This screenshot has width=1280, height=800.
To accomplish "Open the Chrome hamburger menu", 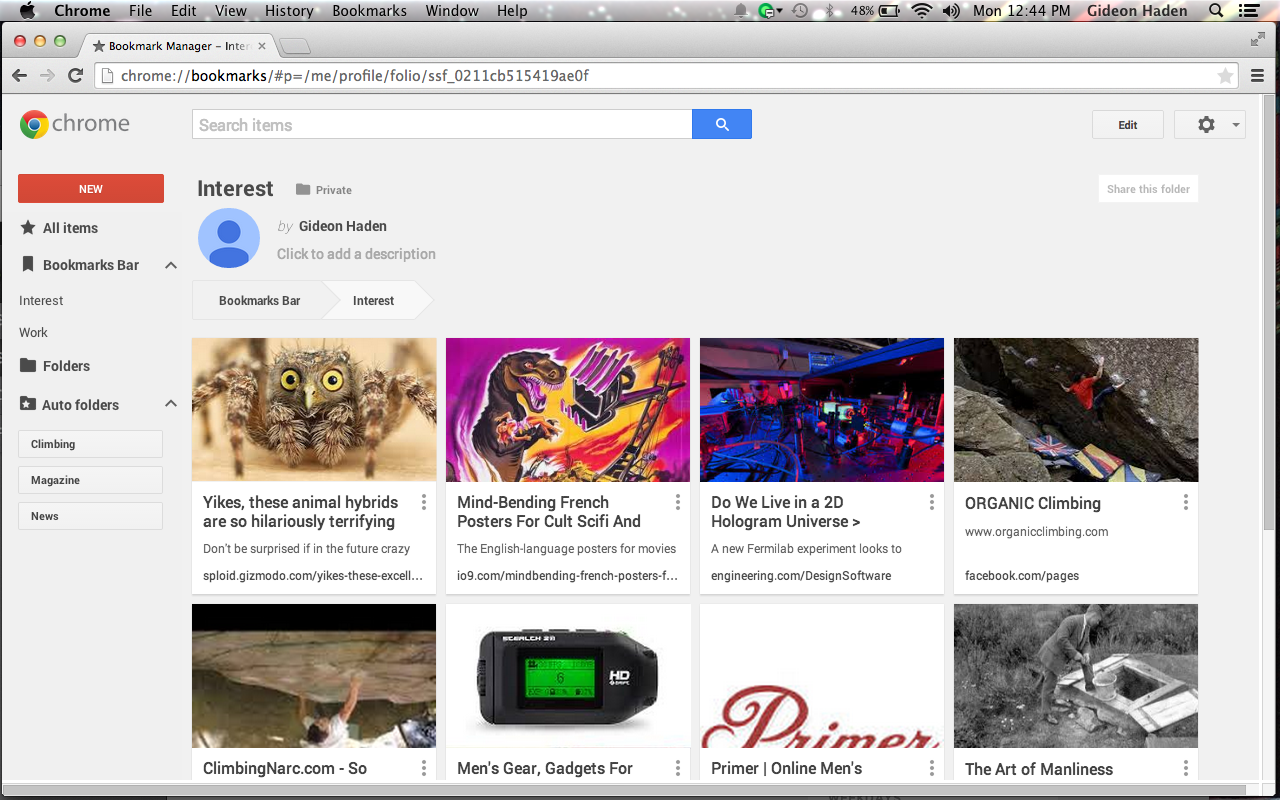I will pyautogui.click(x=1257, y=76).
